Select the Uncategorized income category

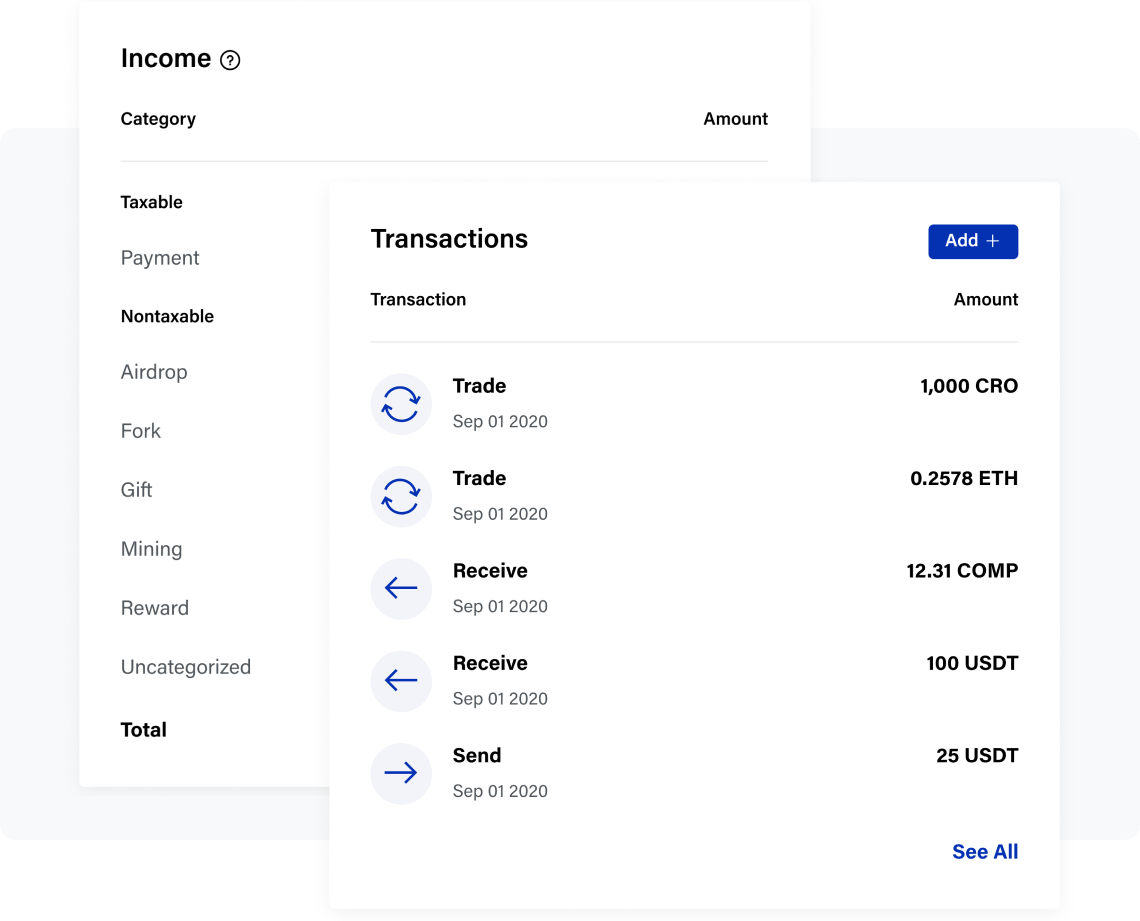(186, 667)
